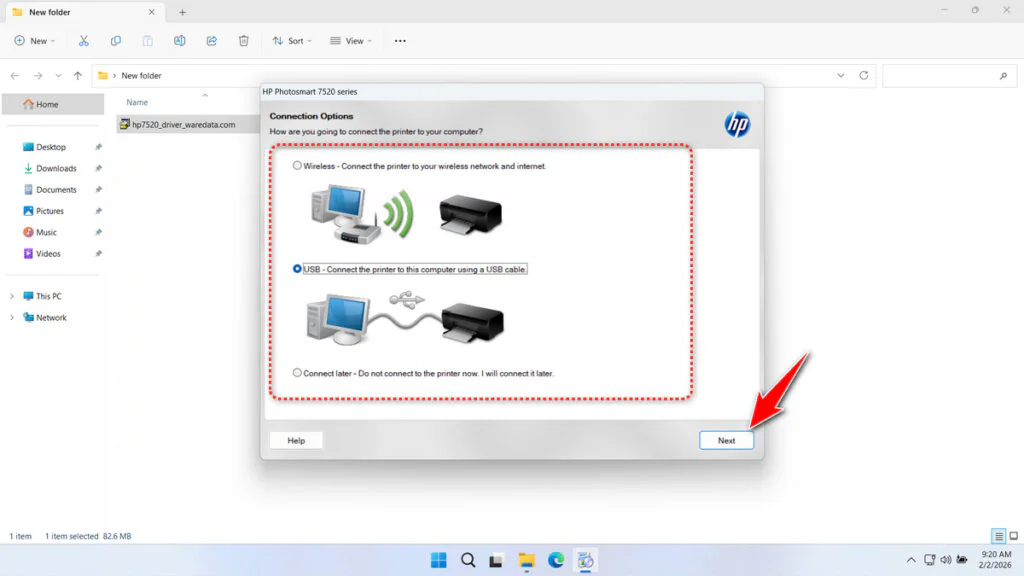Select the USB connection radio button
The height and width of the screenshot is (576, 1024).
[296, 268]
